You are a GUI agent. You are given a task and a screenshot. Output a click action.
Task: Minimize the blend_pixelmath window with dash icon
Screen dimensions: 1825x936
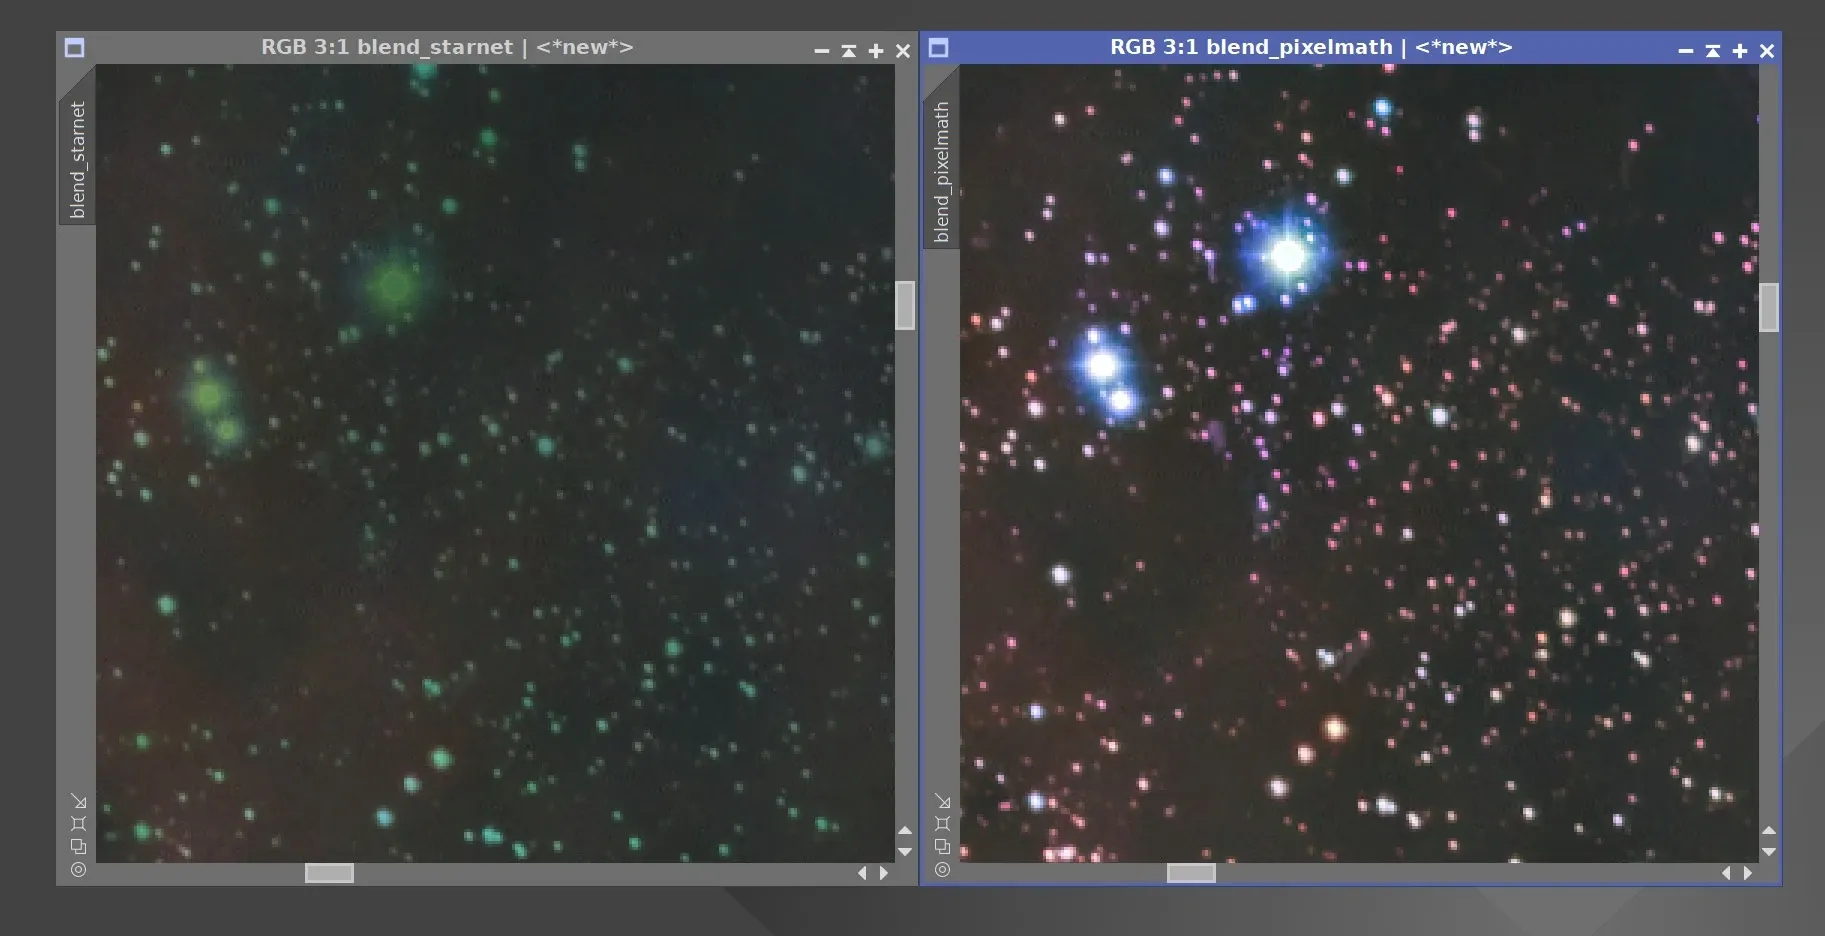tap(1686, 51)
